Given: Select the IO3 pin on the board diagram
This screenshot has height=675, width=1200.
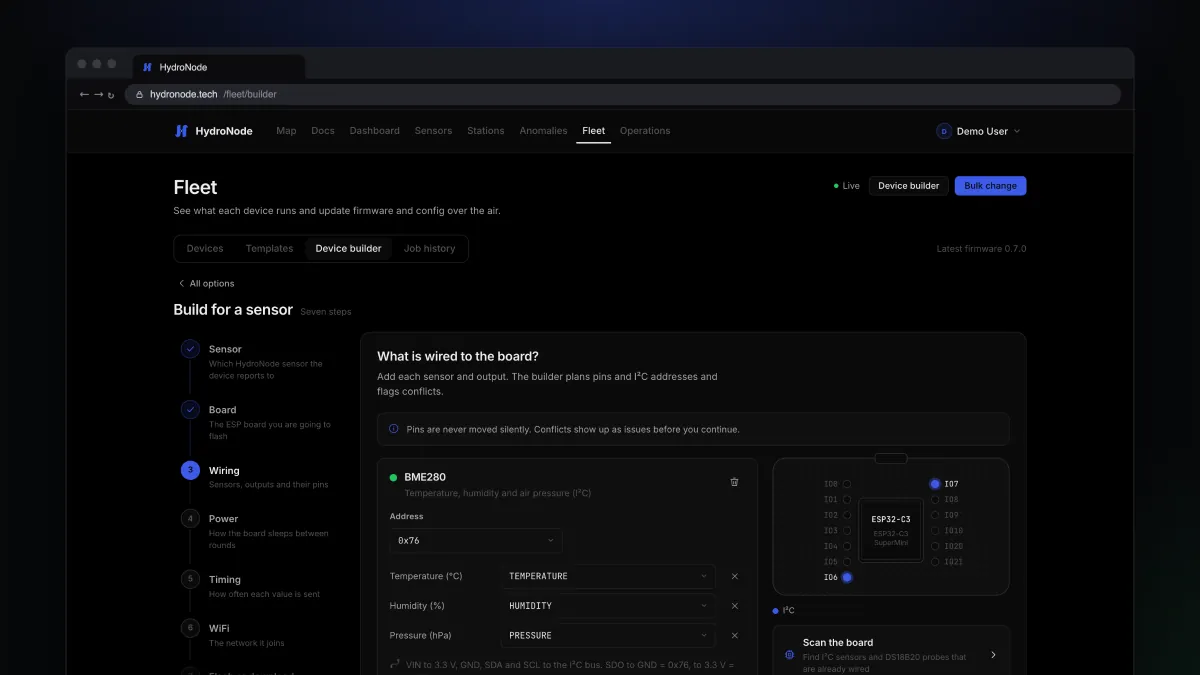Looking at the screenshot, I should click(847, 531).
